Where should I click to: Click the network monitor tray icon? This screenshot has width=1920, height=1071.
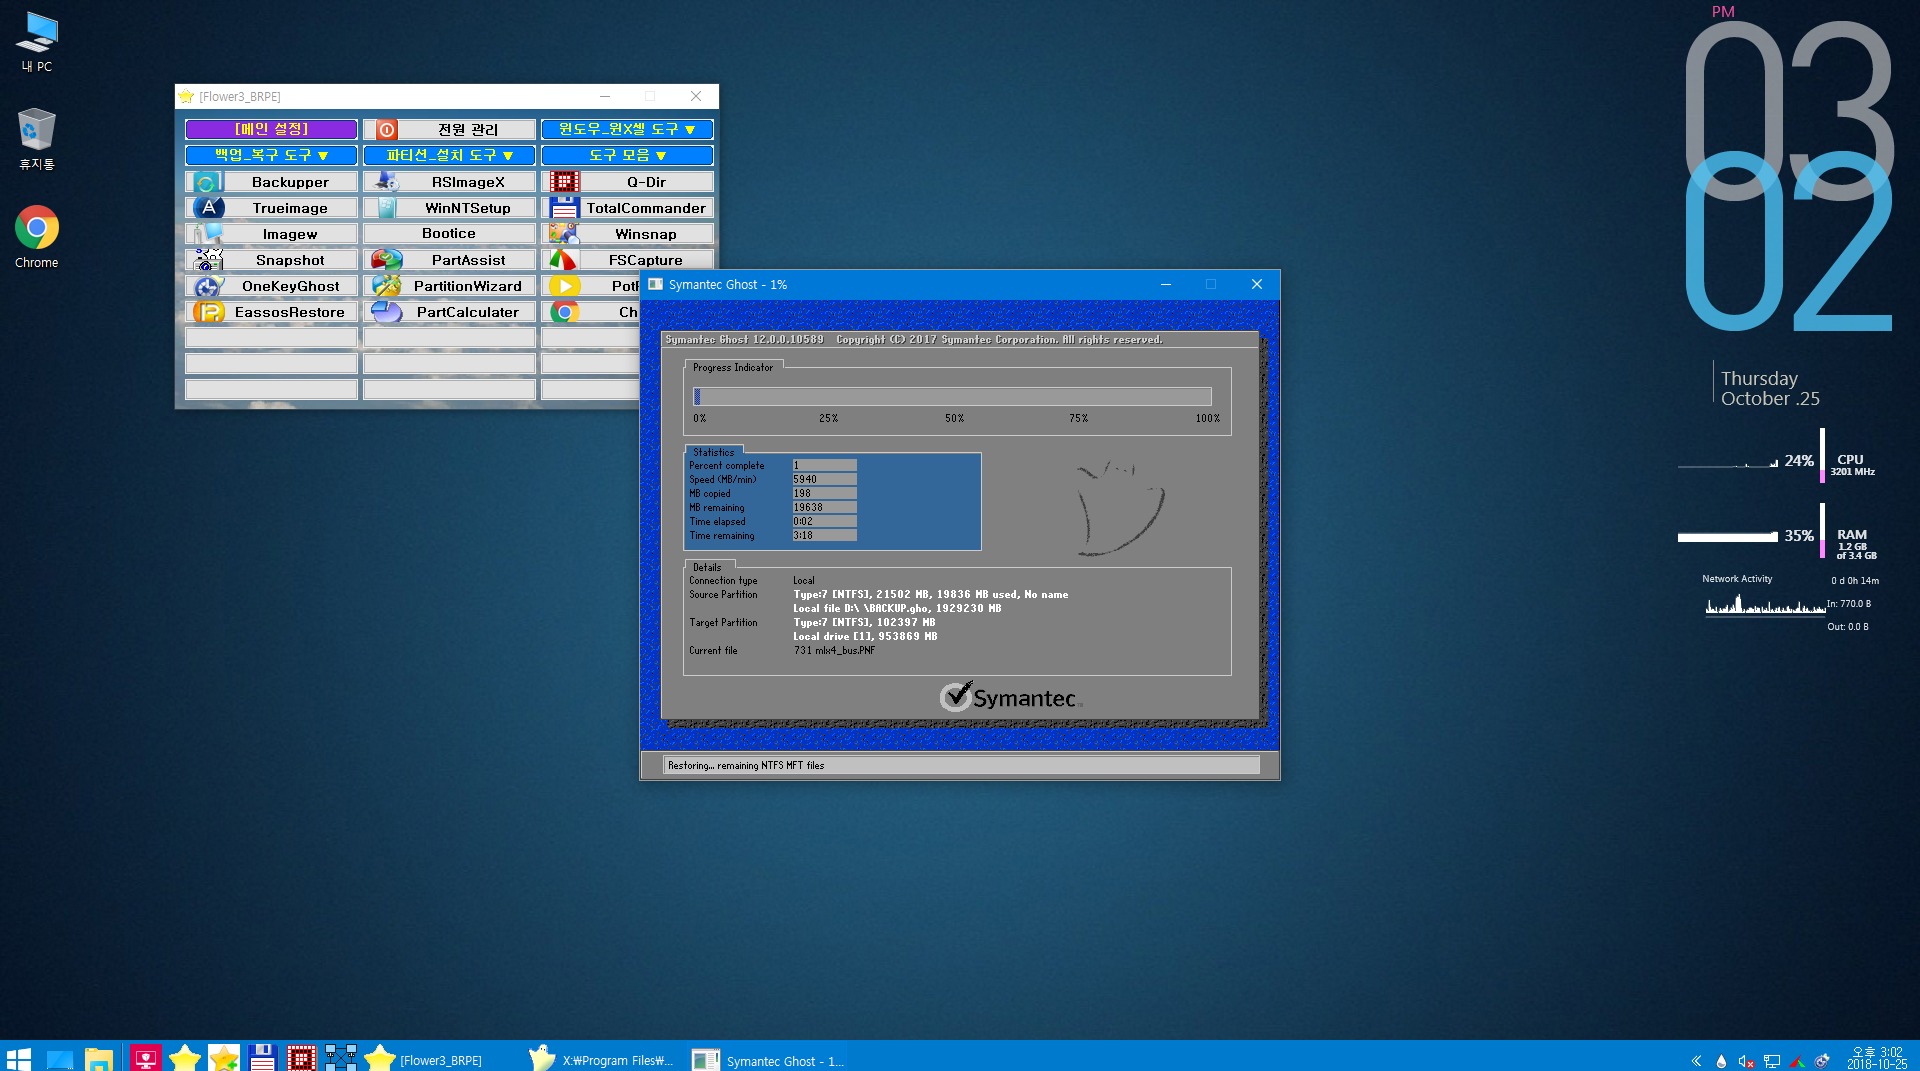tap(1772, 1061)
